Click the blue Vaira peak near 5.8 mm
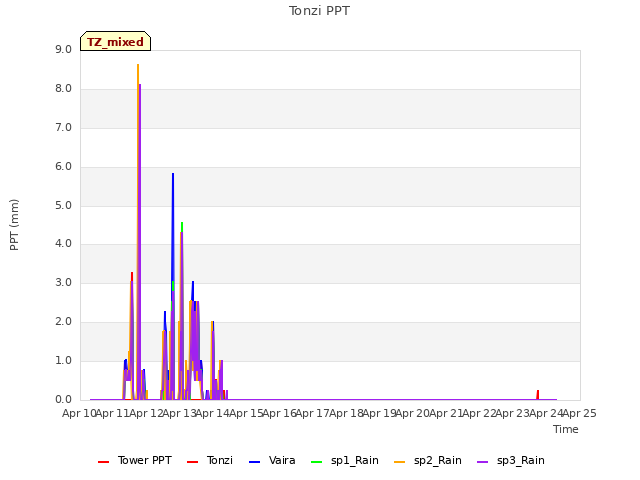 [173, 174]
